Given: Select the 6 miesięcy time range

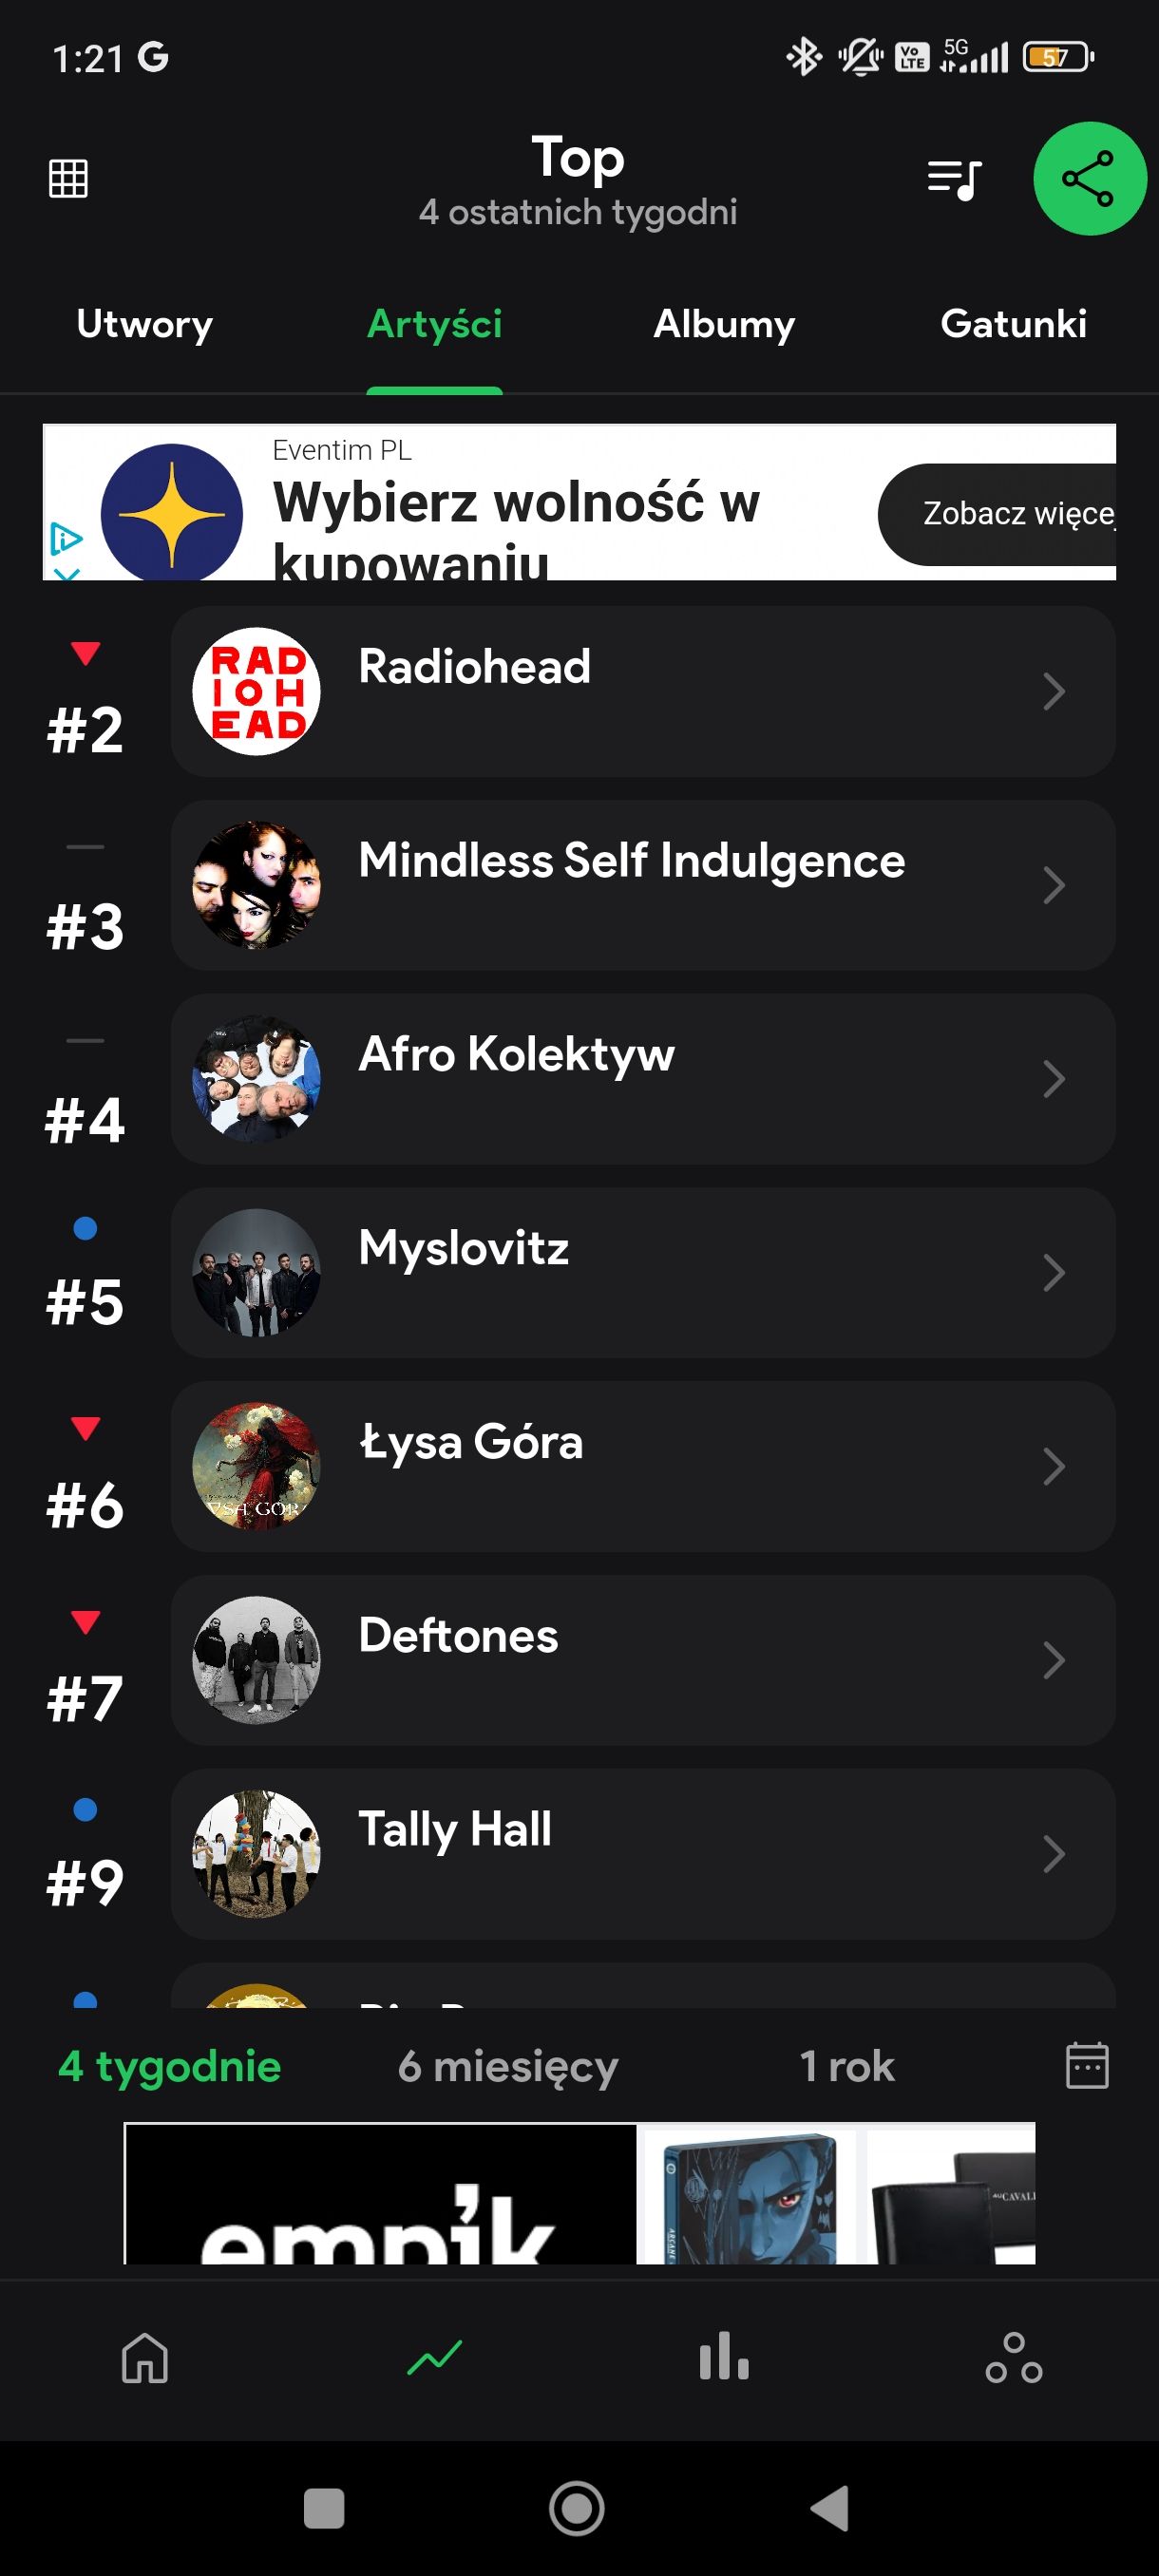Looking at the screenshot, I should click(508, 2066).
